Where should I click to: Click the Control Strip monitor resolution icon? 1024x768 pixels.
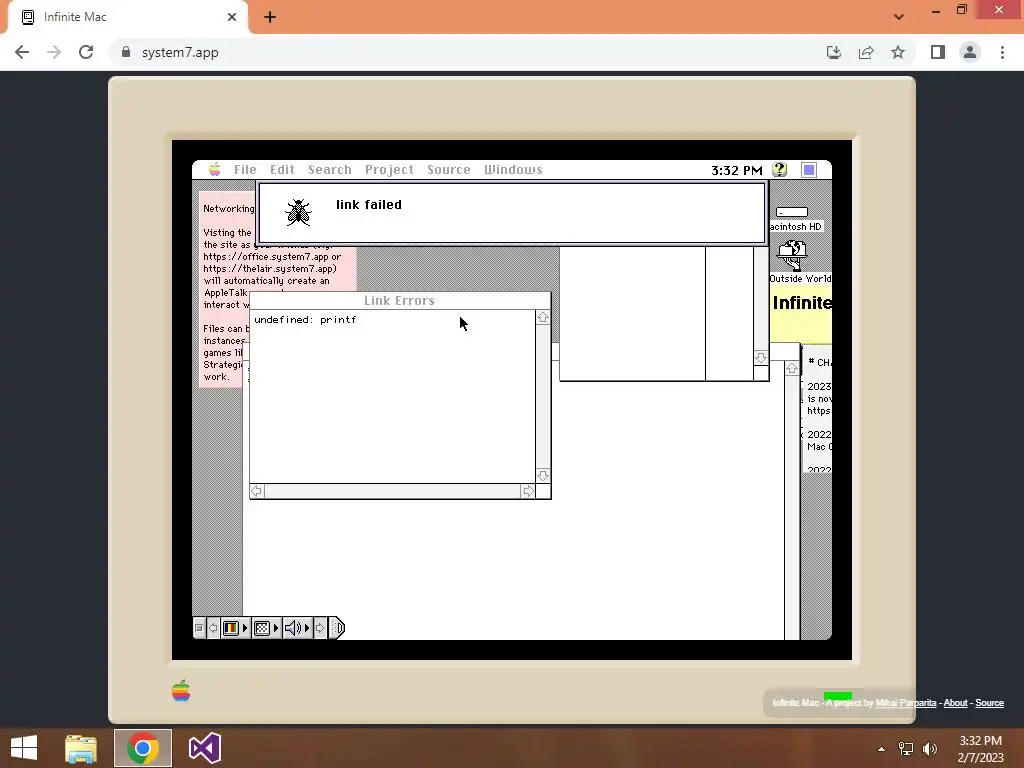click(261, 628)
